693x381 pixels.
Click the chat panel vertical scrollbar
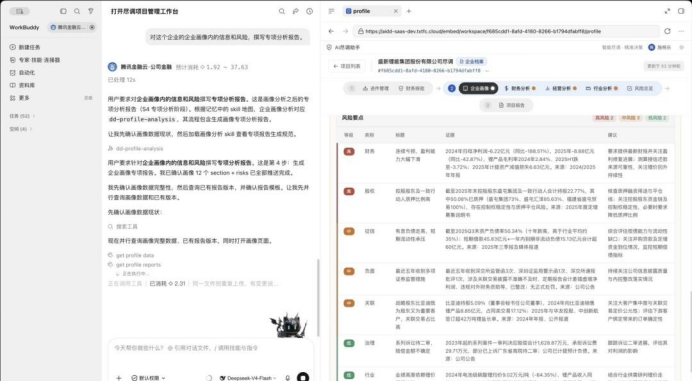click(318, 297)
